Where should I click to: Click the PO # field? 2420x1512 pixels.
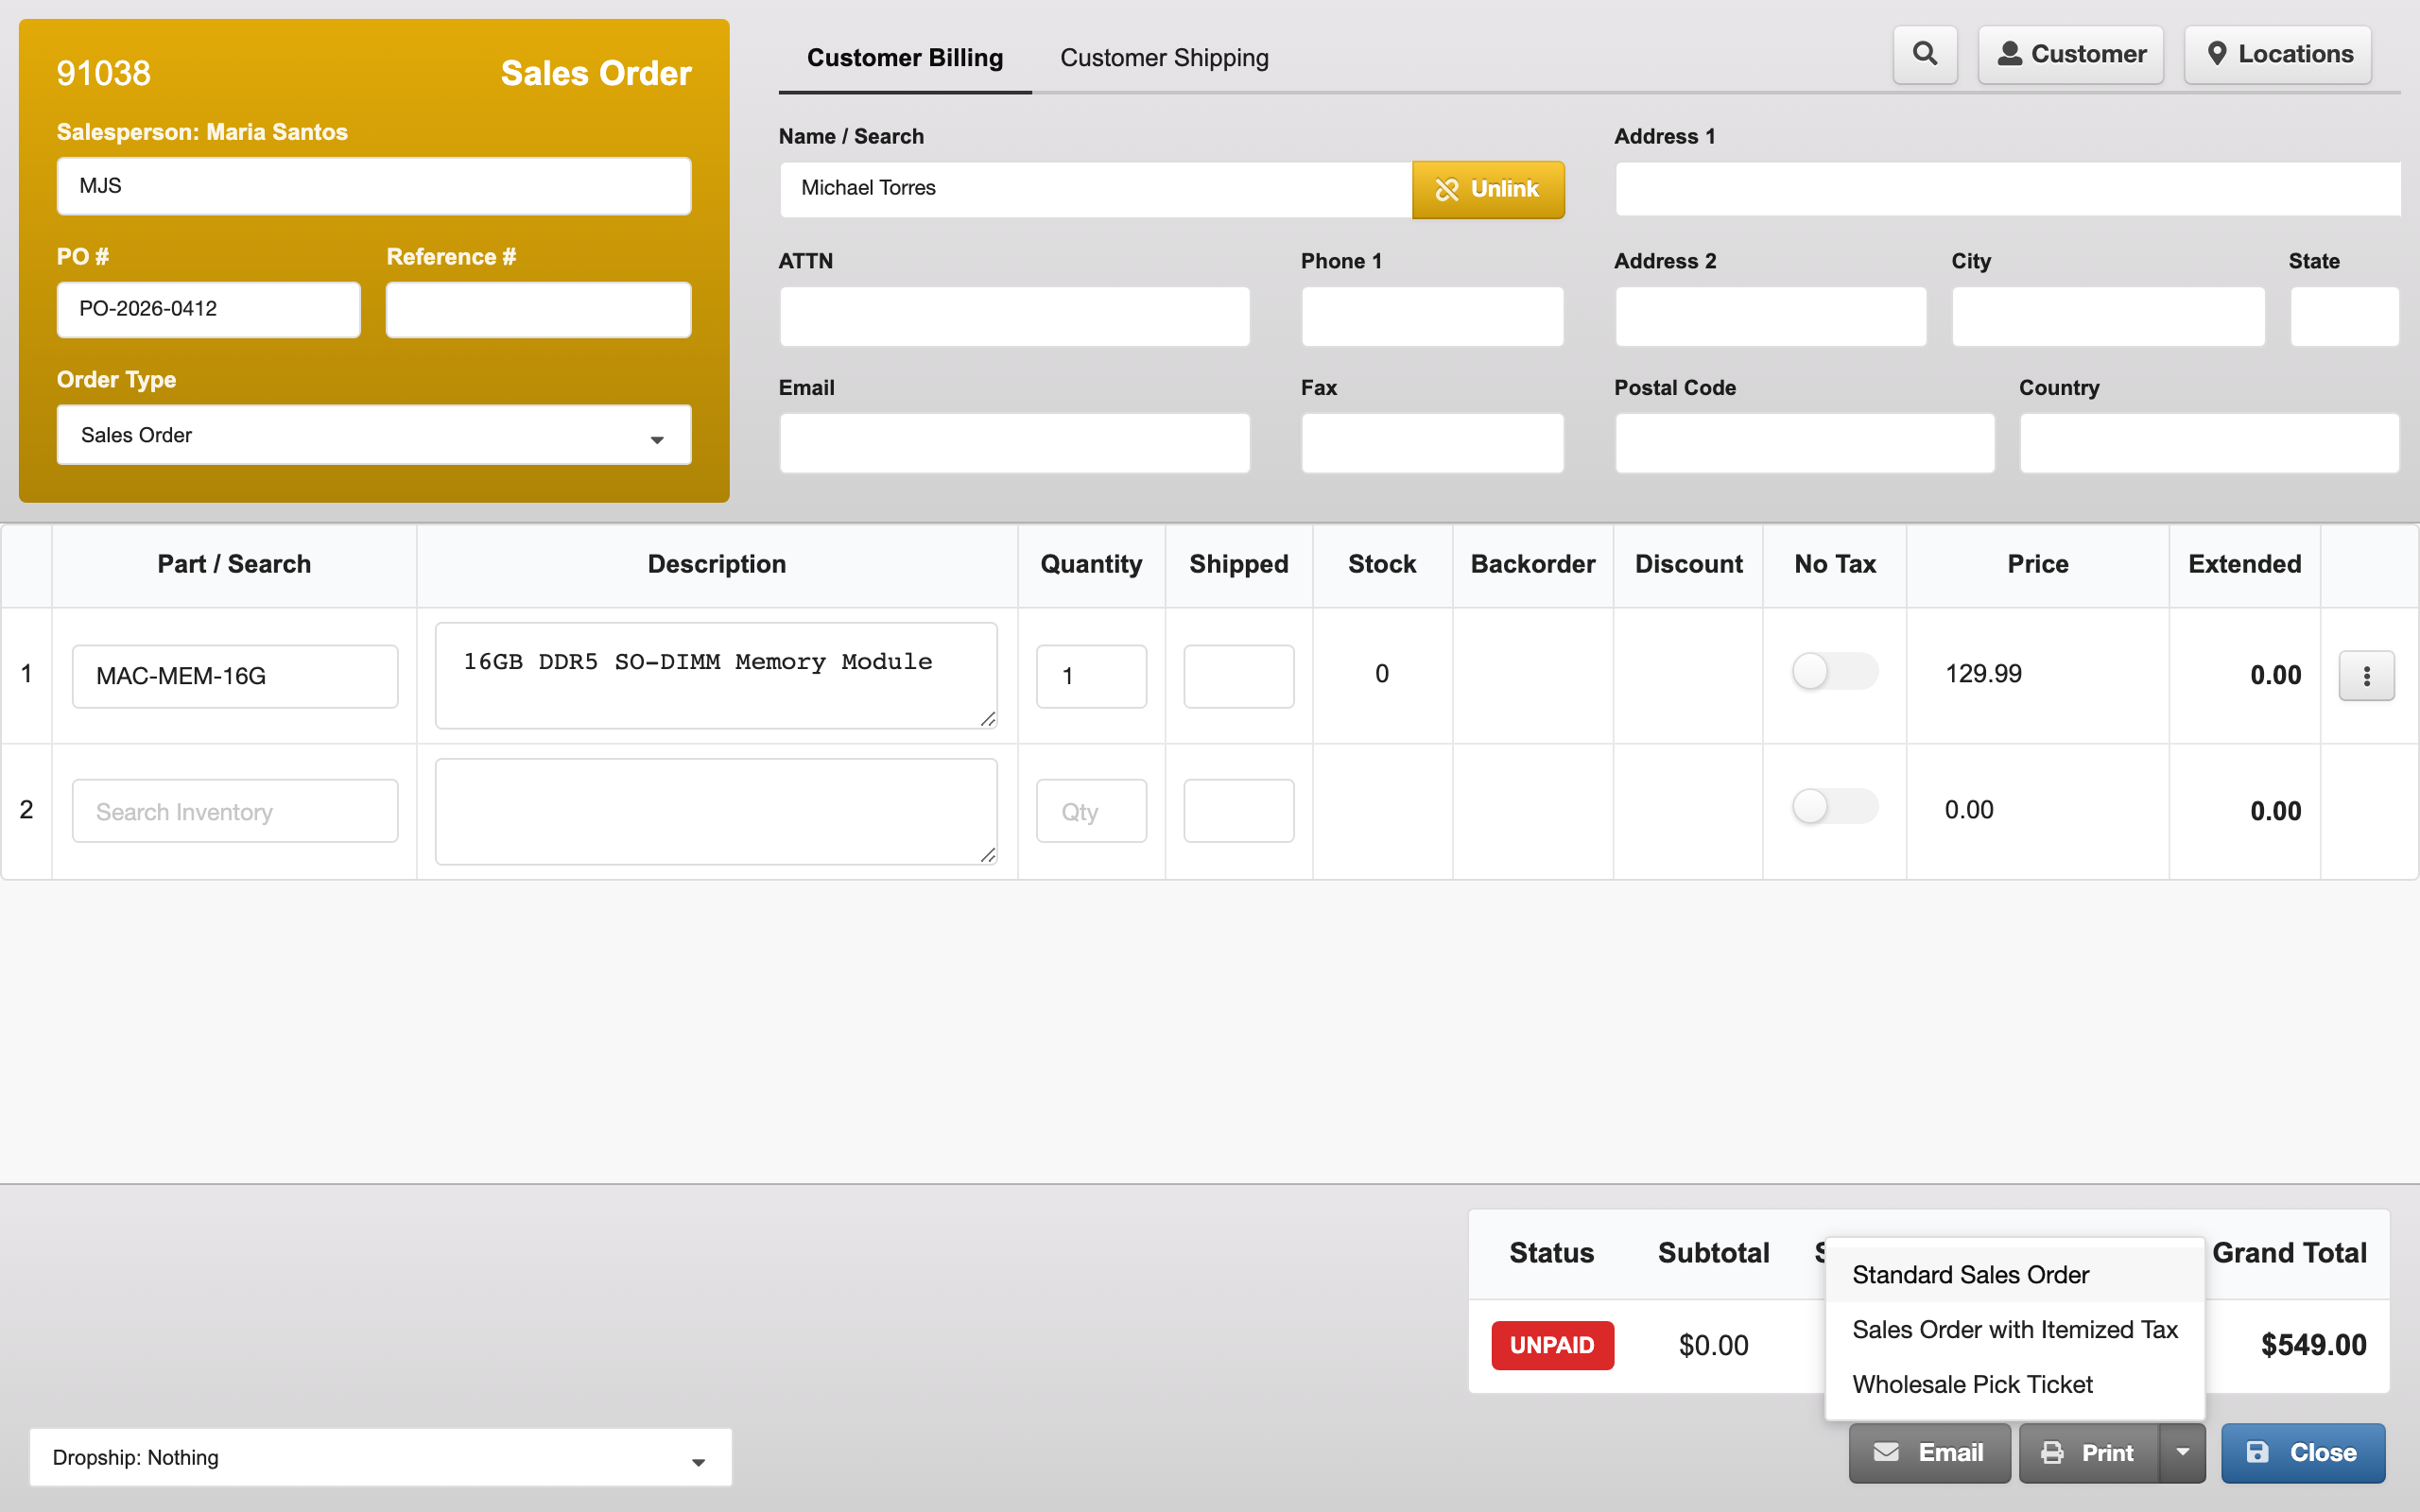tap(208, 309)
